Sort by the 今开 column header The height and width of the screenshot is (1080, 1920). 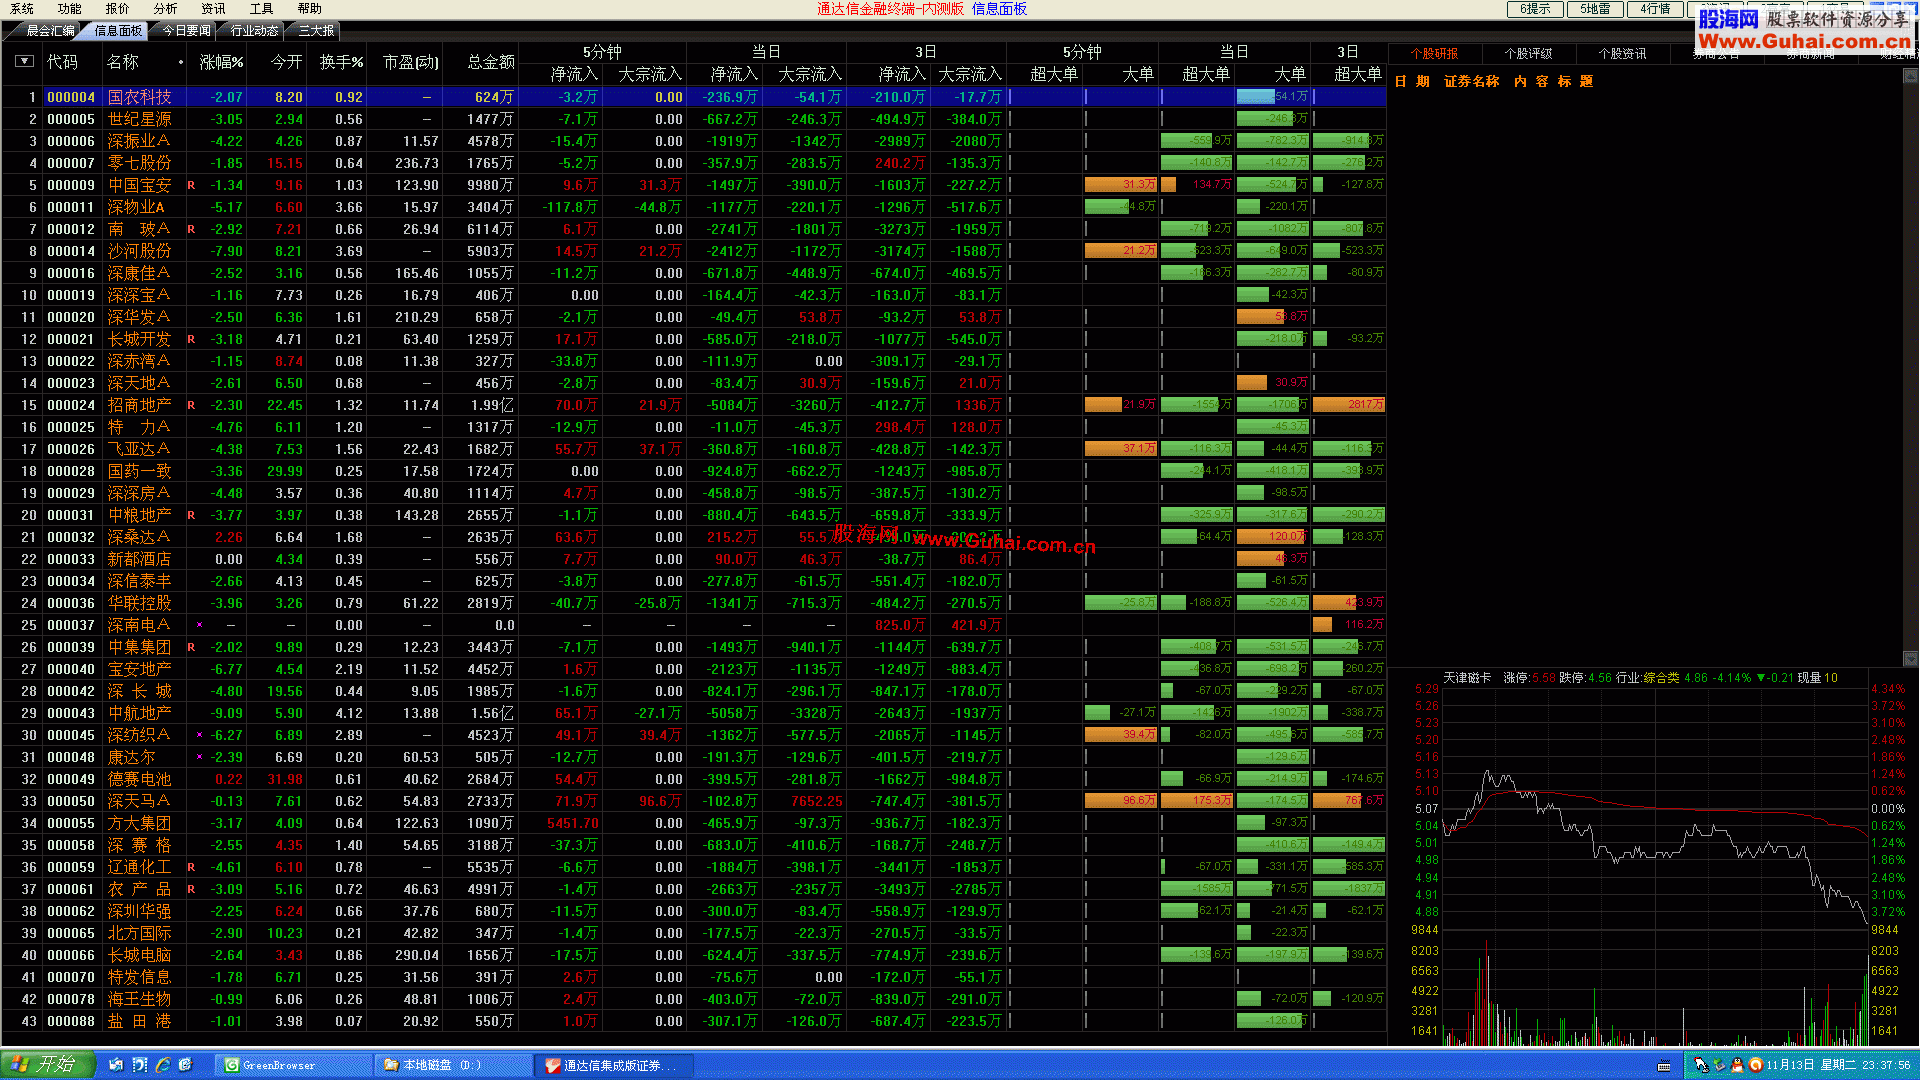pyautogui.click(x=286, y=62)
